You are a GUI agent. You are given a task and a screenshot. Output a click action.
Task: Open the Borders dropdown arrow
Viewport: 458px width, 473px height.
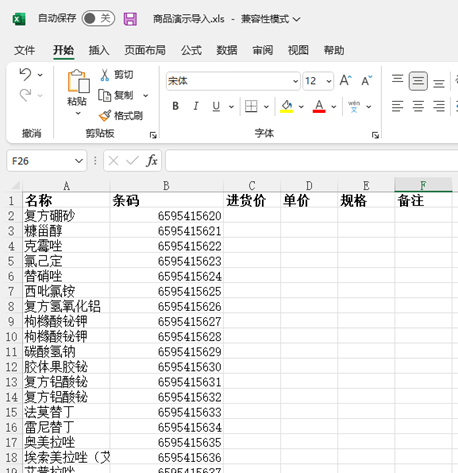[266, 107]
